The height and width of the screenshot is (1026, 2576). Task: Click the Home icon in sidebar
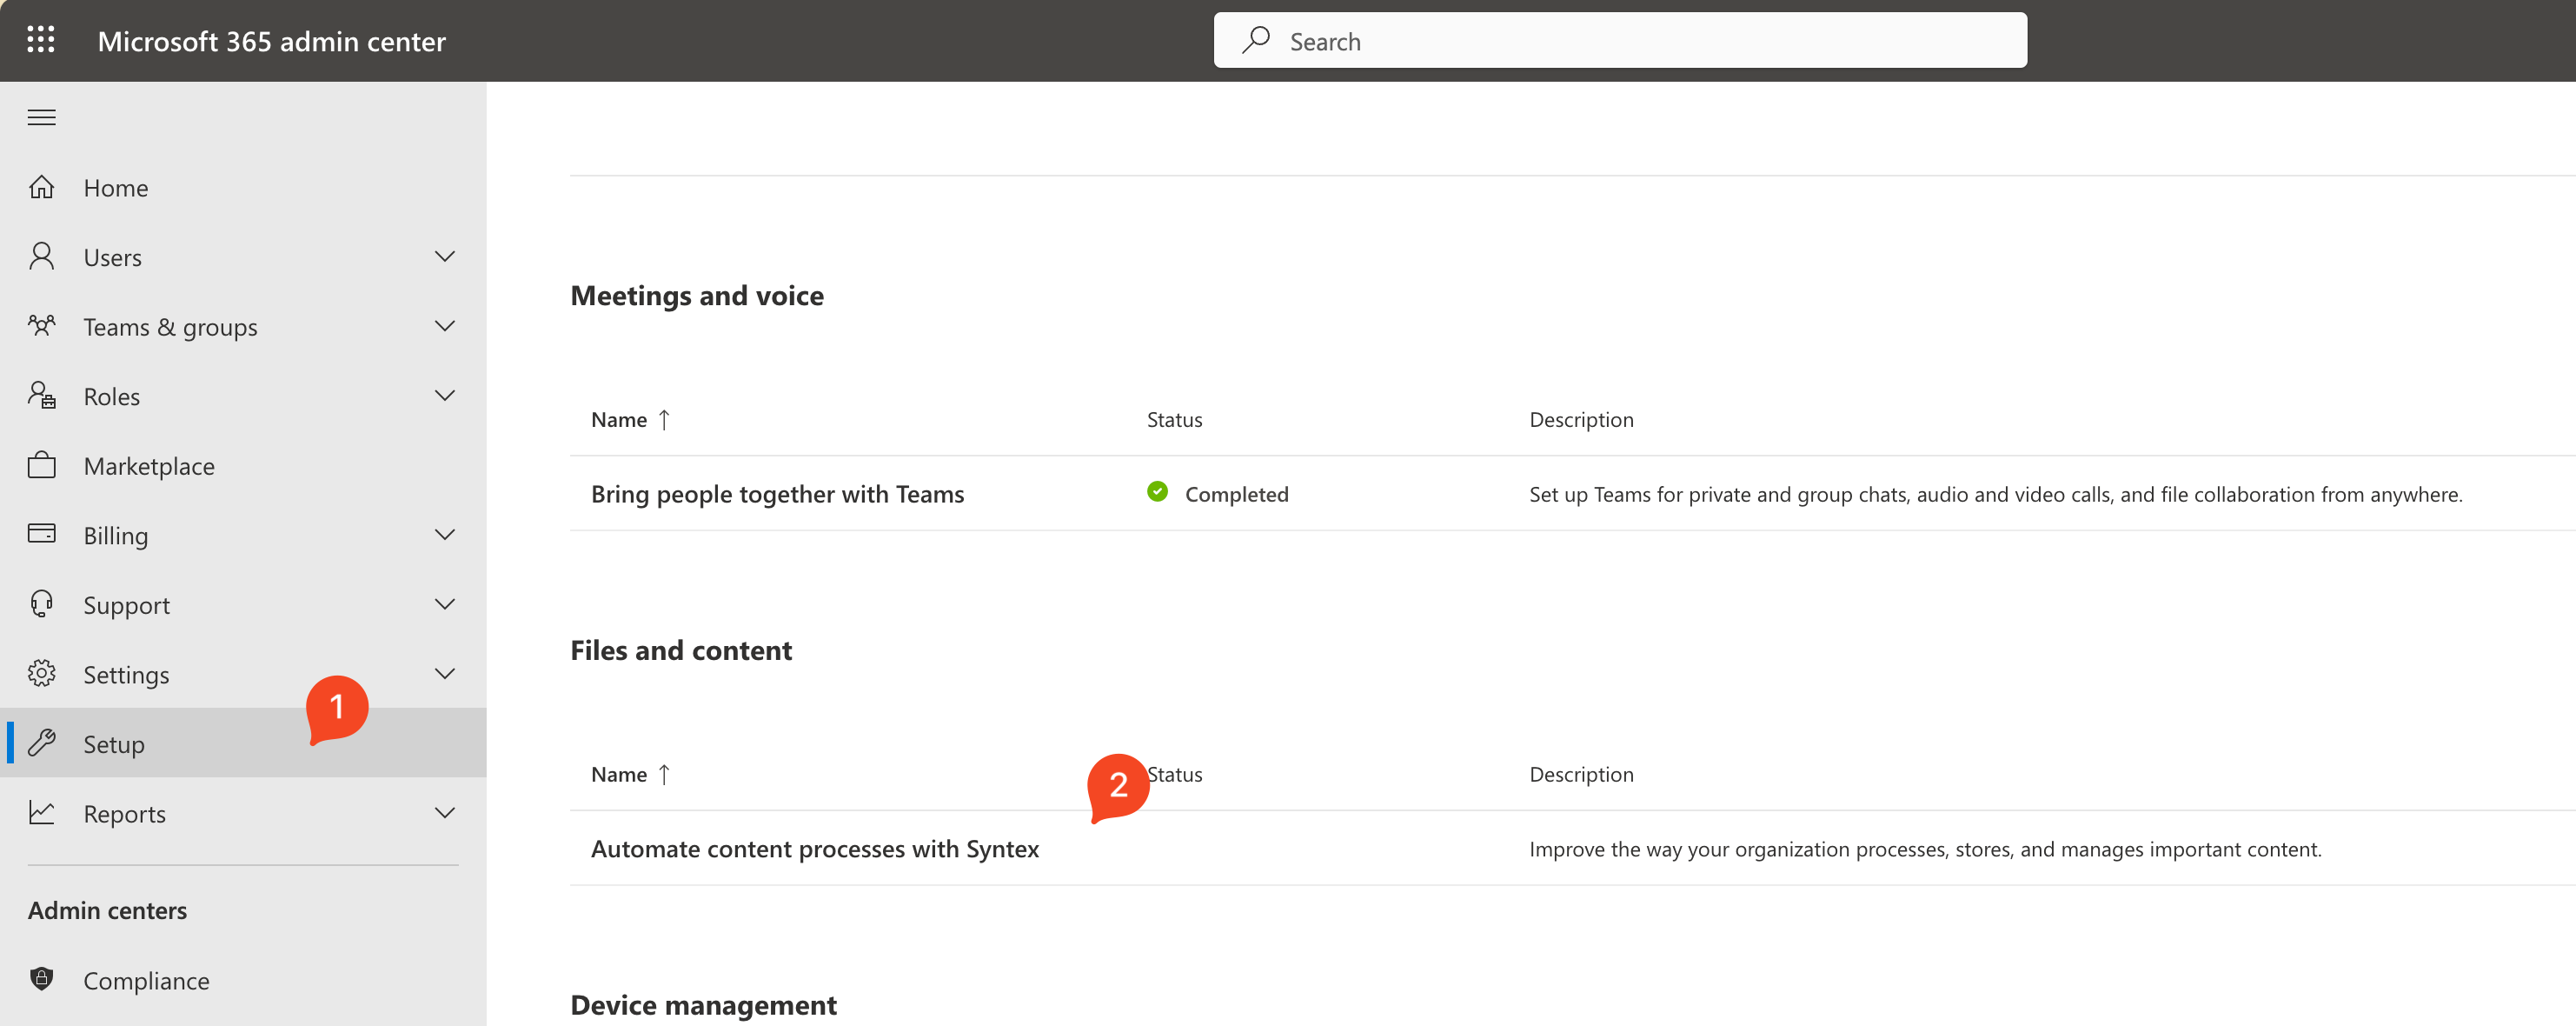pos(44,186)
